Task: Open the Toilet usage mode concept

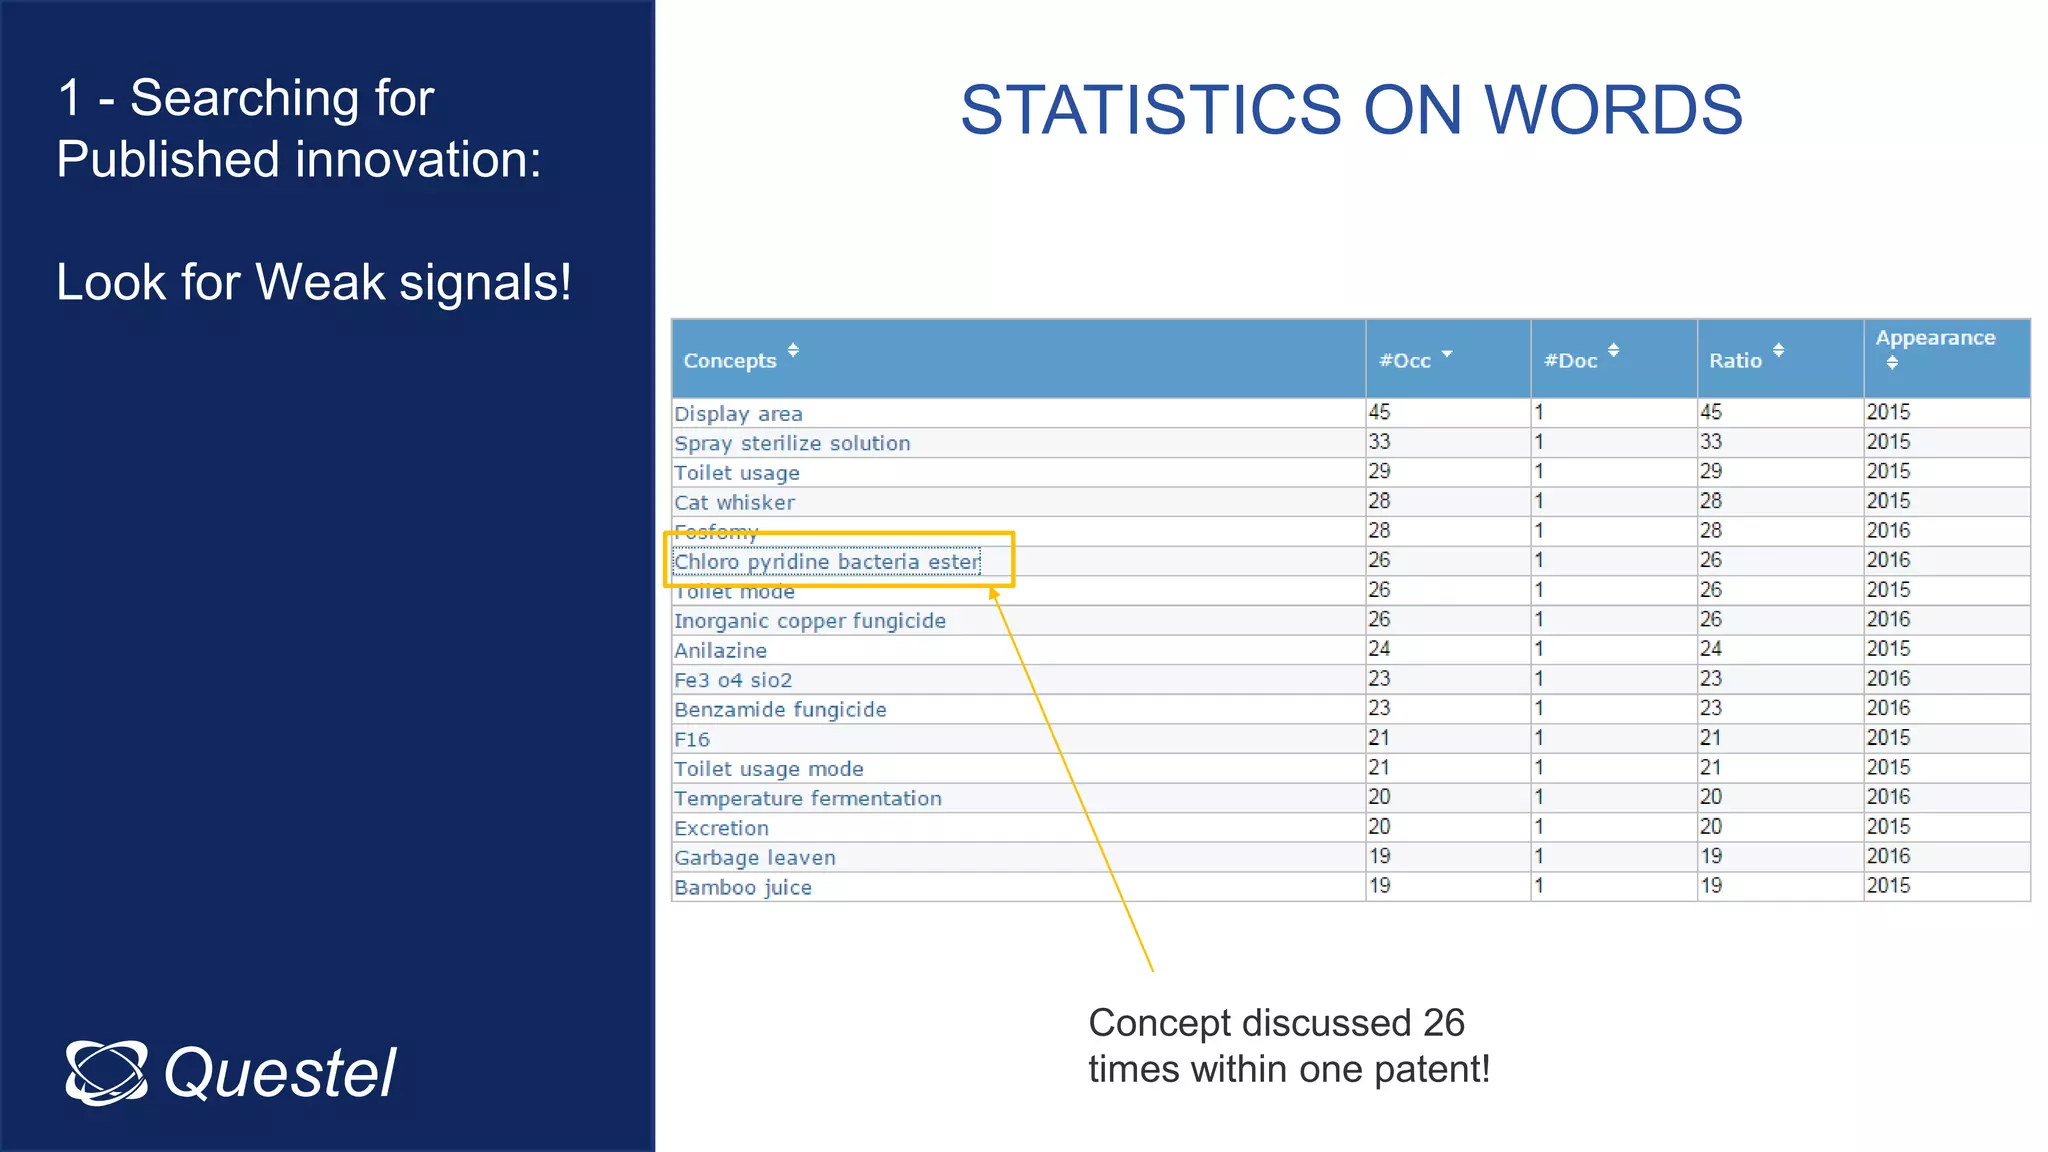Action: 769,769
